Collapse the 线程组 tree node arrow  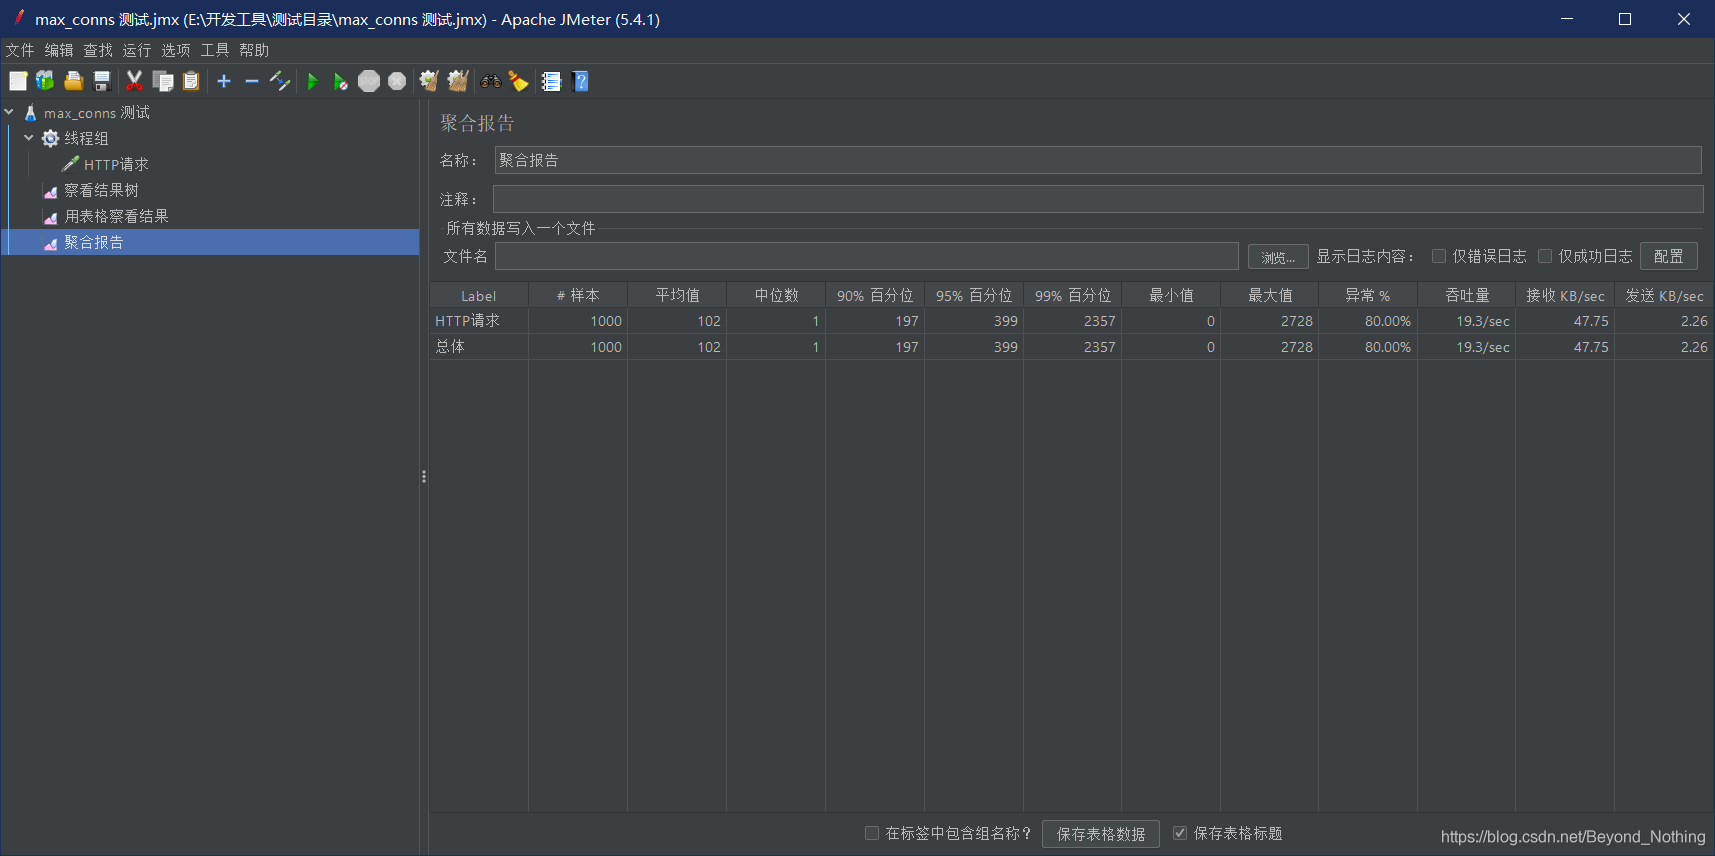click(29, 138)
